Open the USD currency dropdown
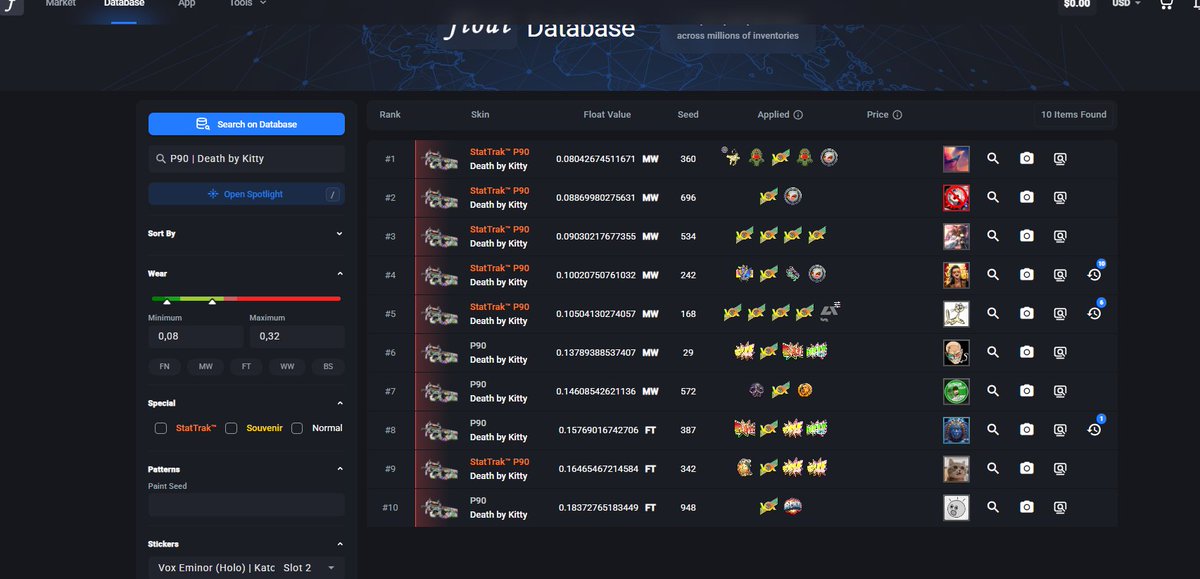The width and height of the screenshot is (1200, 579). click(1127, 4)
